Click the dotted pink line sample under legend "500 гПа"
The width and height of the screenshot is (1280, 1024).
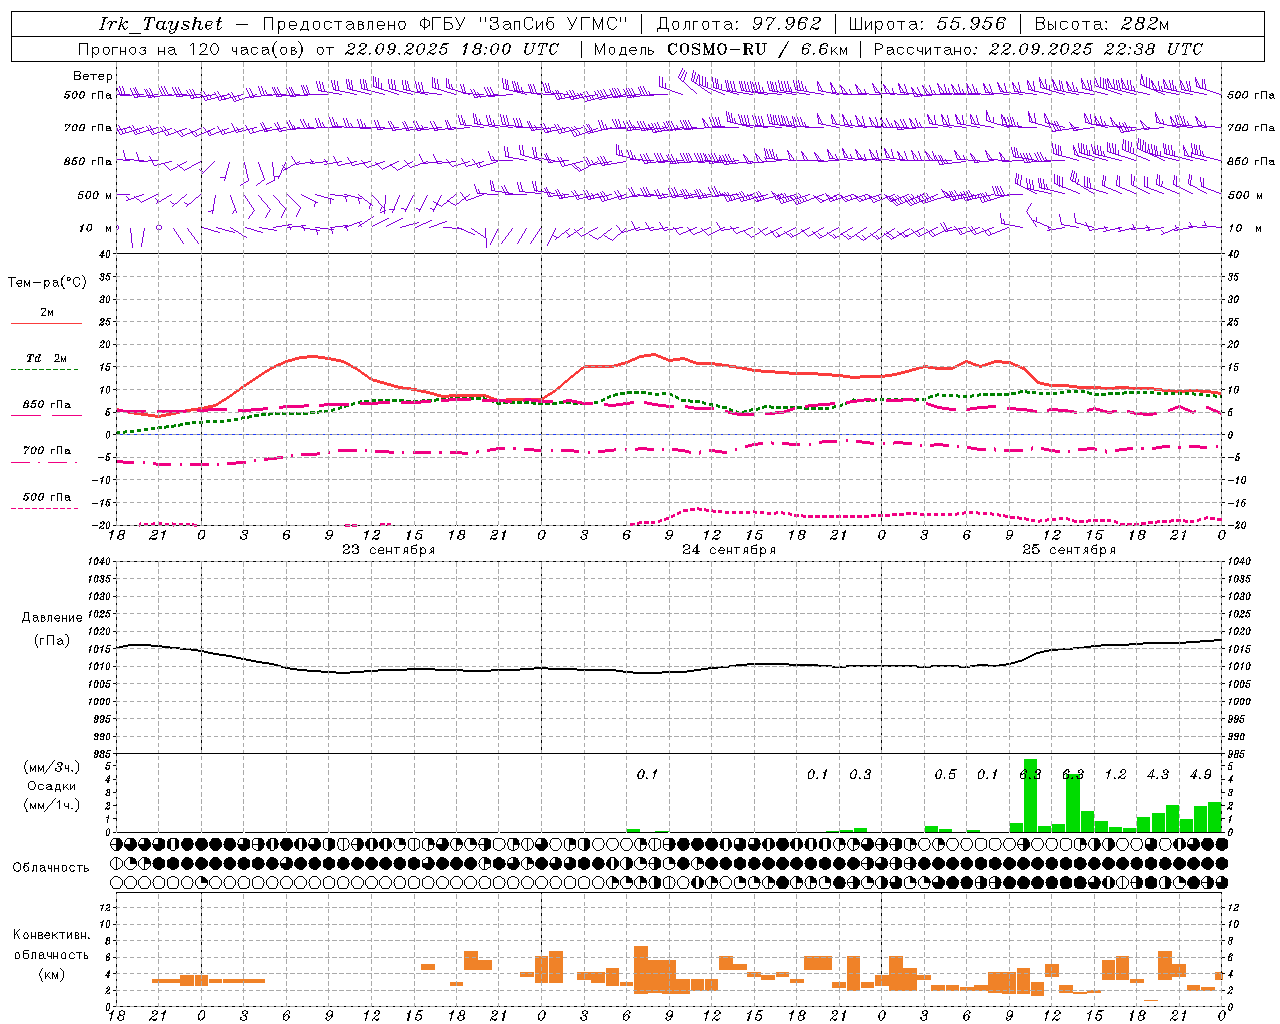click(45, 509)
